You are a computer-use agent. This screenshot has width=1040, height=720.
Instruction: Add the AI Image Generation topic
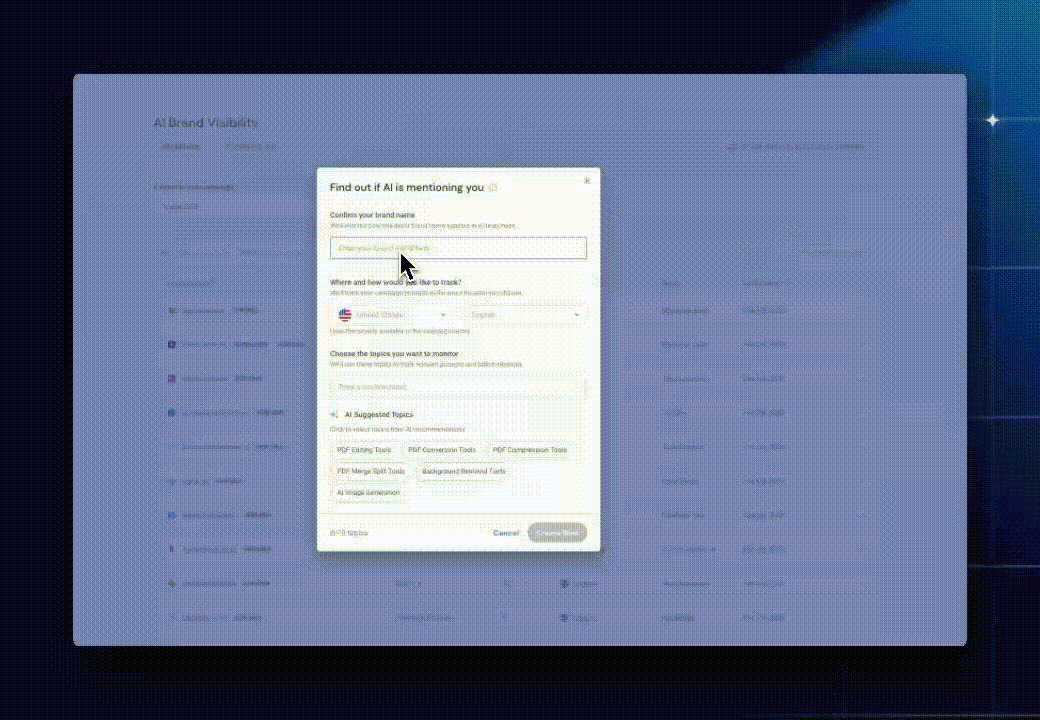coord(368,492)
